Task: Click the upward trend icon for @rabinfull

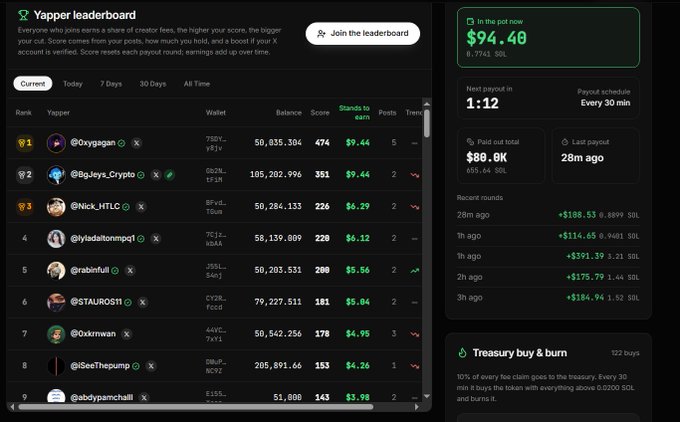Action: click(415, 271)
